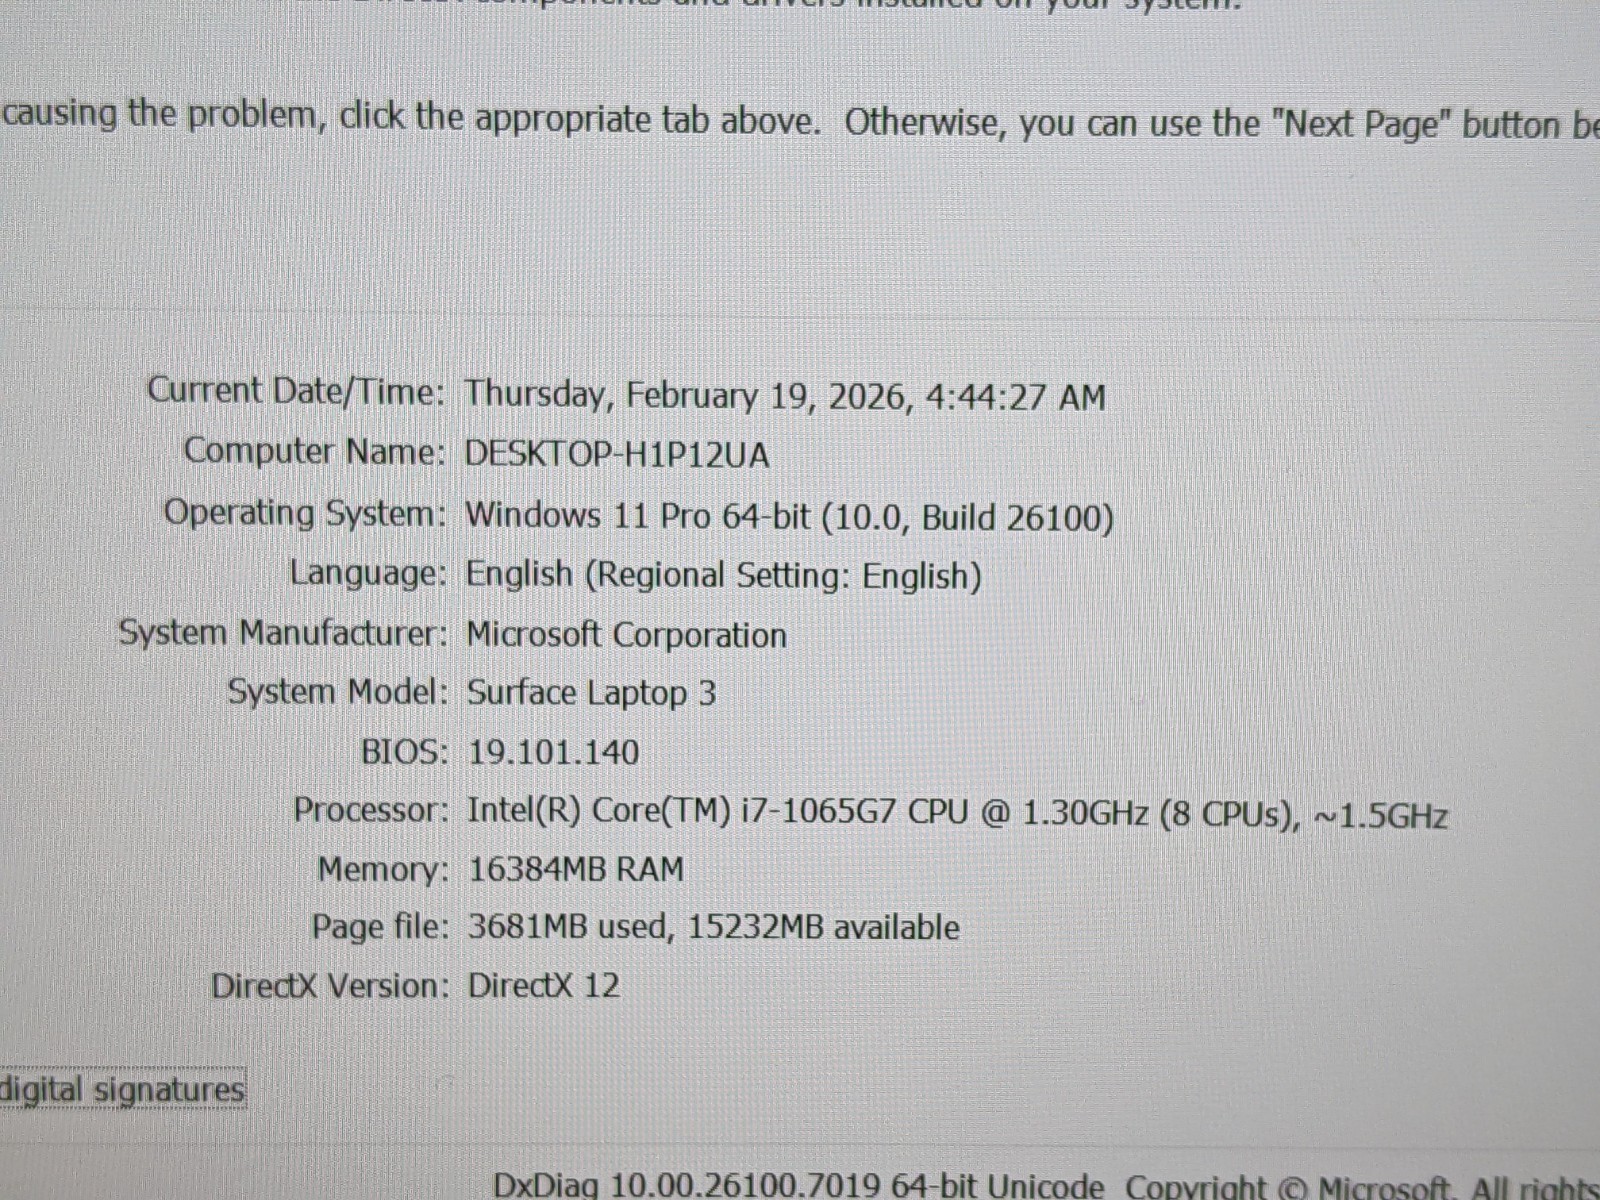Click the "Current Date/Time:" label
The width and height of the screenshot is (1600, 1200).
tap(296, 390)
